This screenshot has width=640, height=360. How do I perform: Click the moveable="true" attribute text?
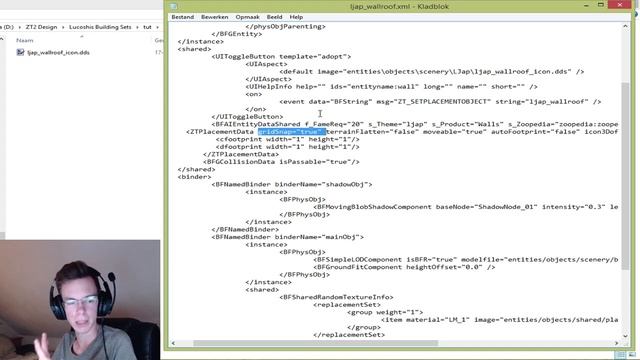click(x=455, y=132)
